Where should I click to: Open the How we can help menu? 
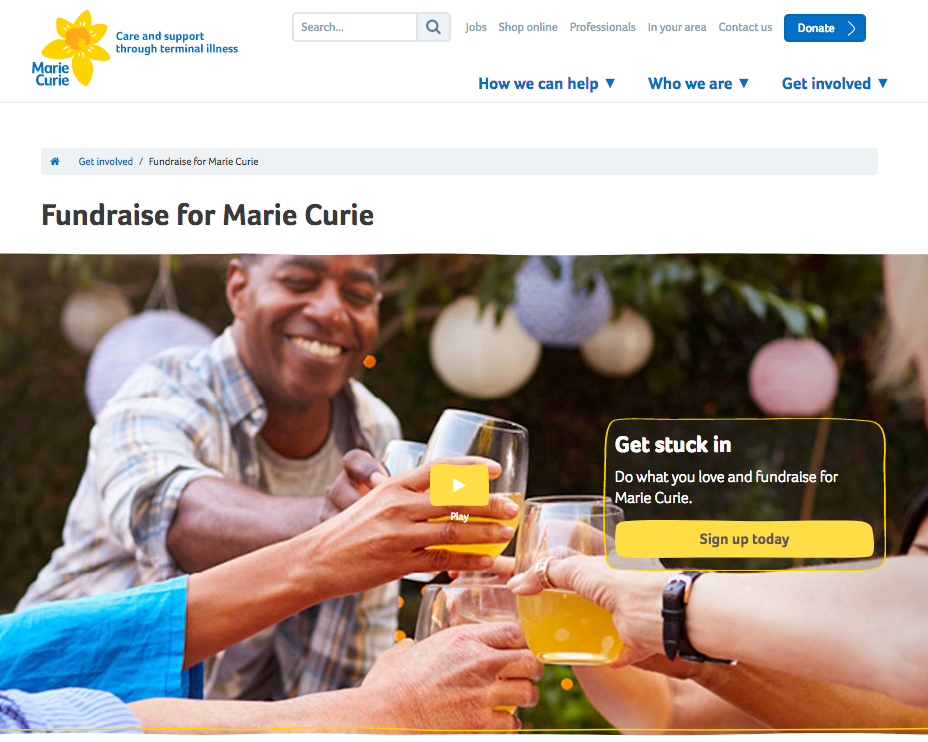coord(538,83)
